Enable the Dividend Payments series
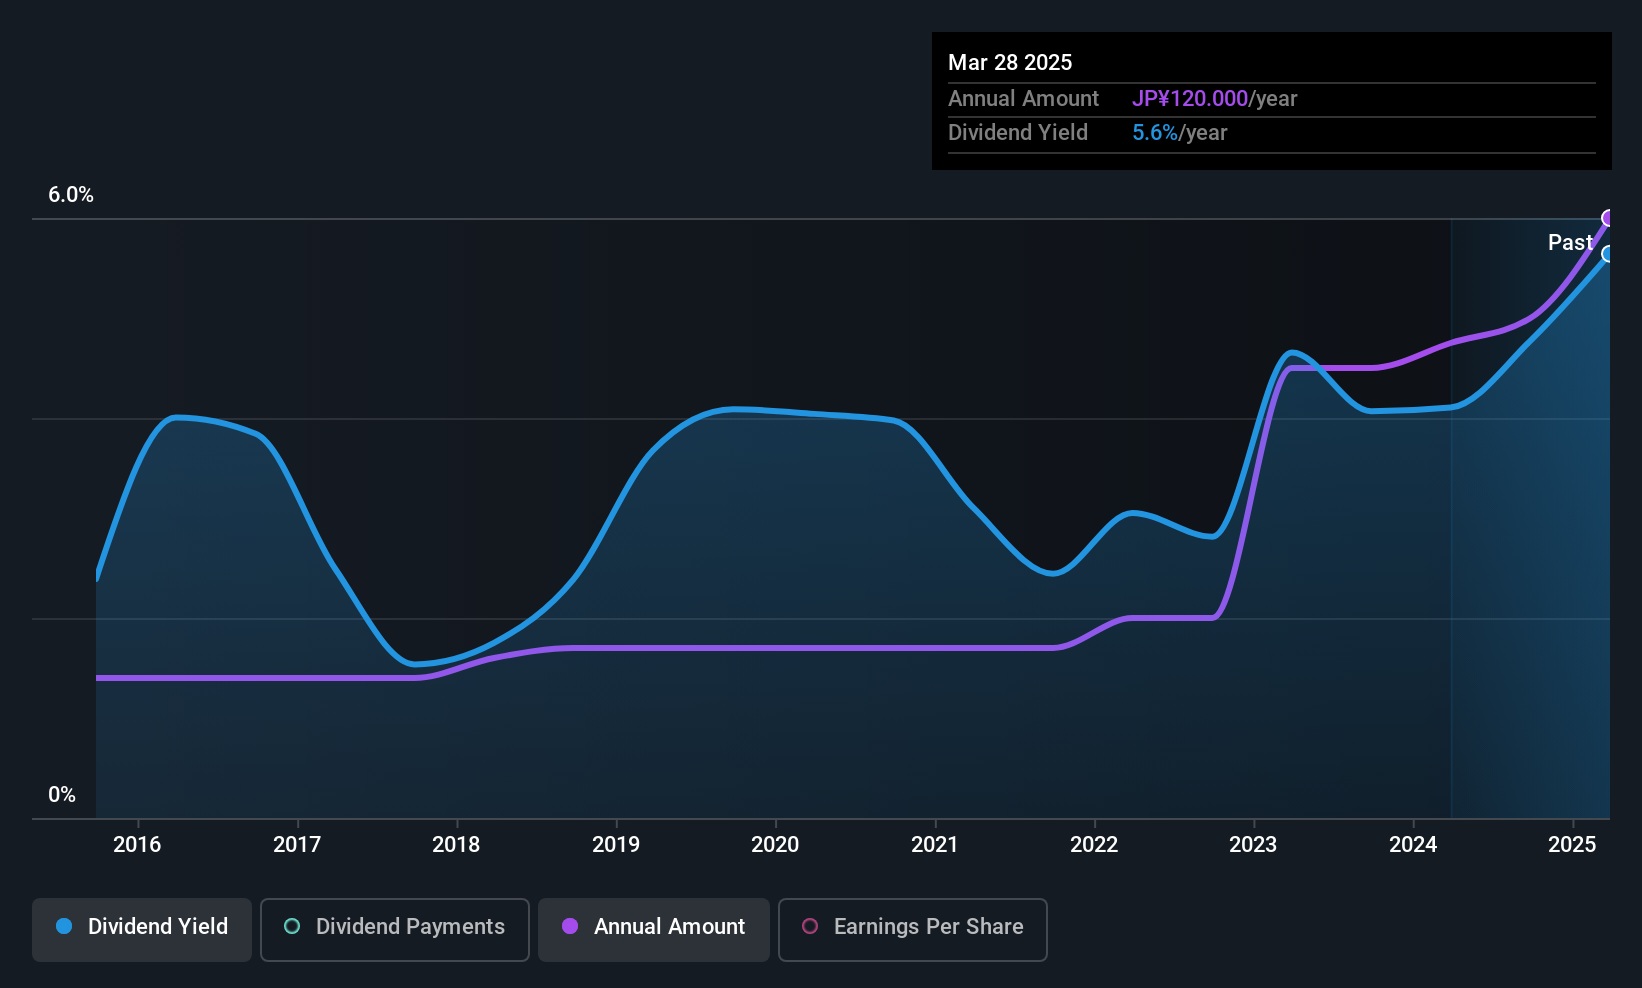The image size is (1642, 988). tap(395, 930)
